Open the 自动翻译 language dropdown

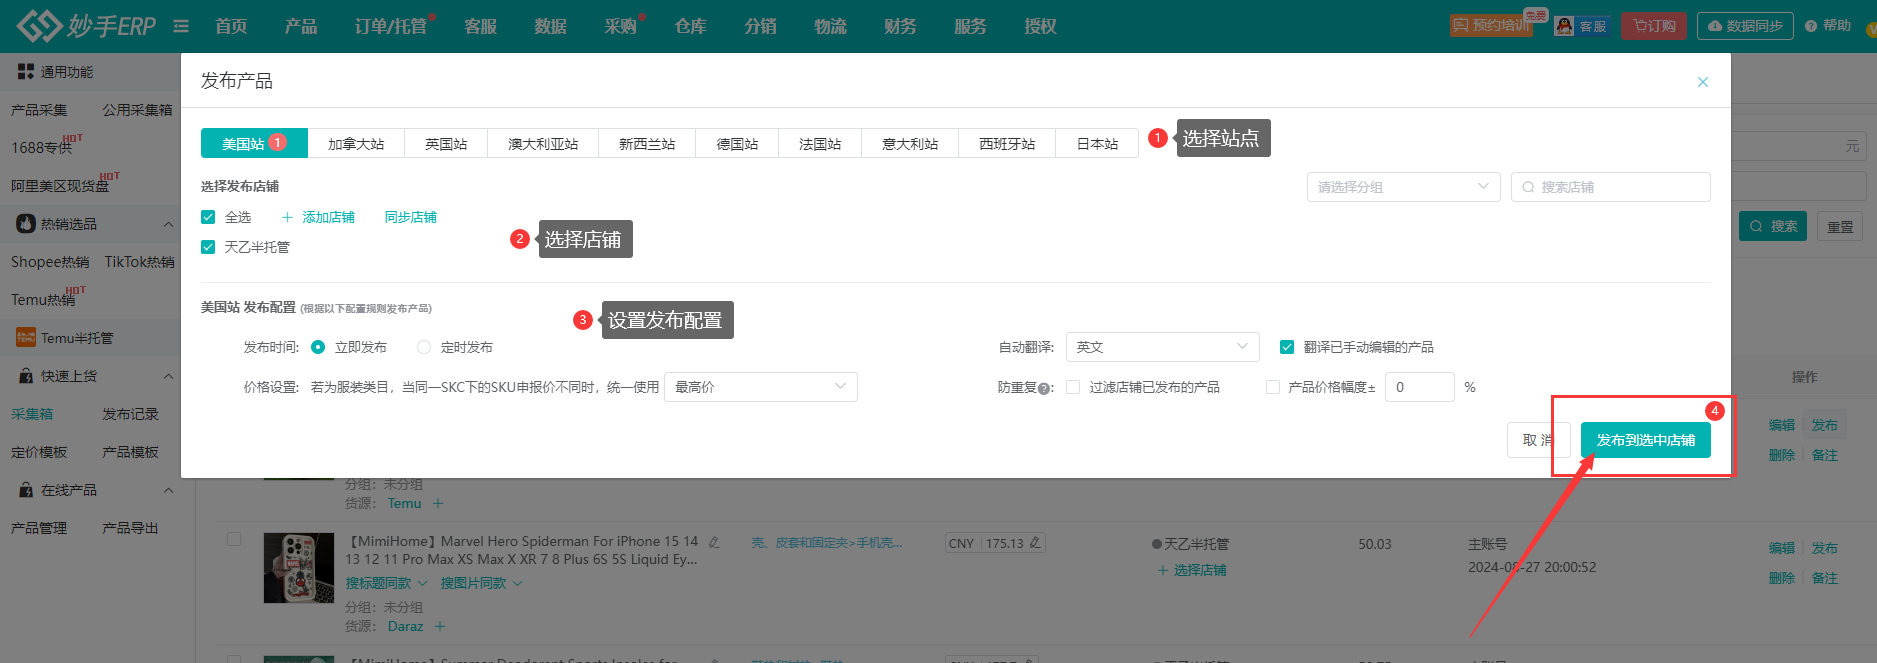[x=1161, y=347]
